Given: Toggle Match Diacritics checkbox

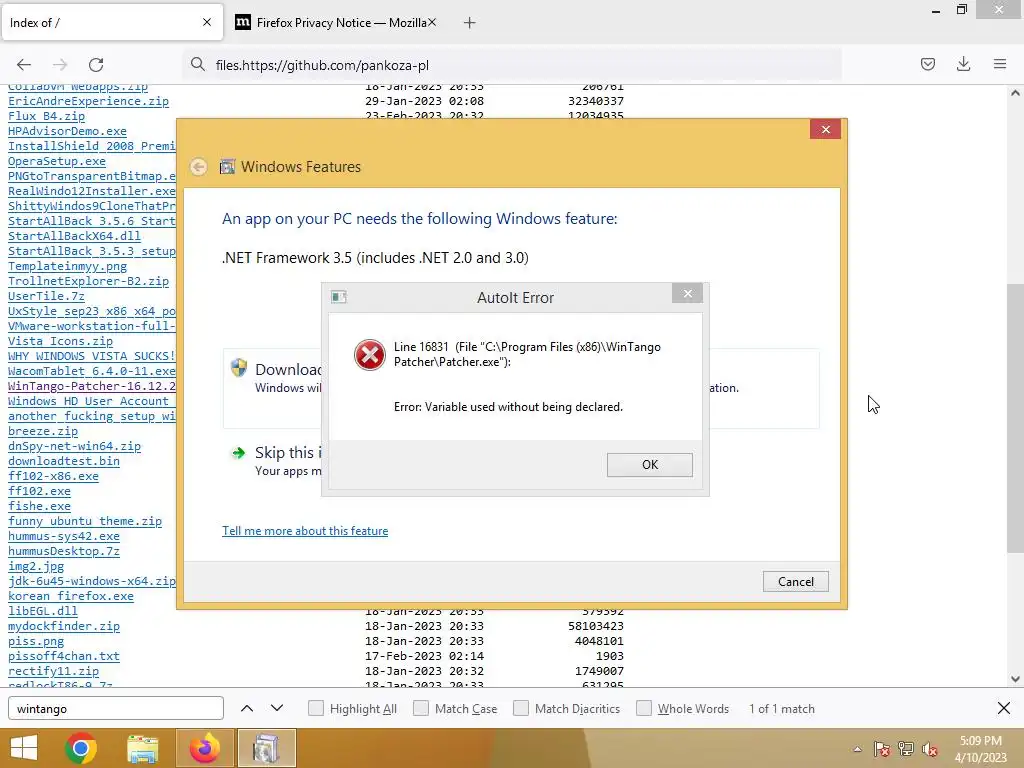Looking at the screenshot, I should pos(520,708).
